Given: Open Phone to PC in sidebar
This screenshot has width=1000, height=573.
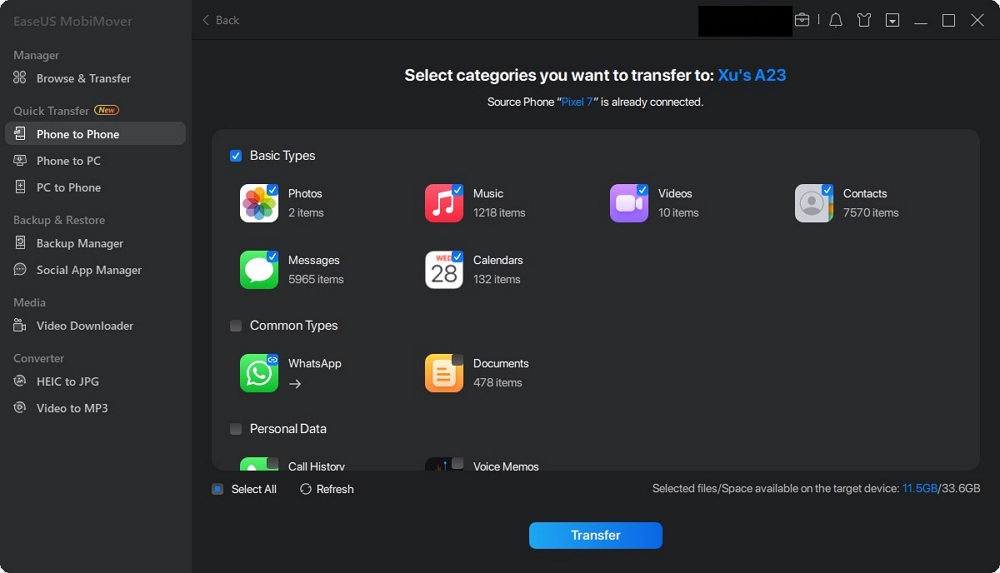Looking at the screenshot, I should click(68, 161).
